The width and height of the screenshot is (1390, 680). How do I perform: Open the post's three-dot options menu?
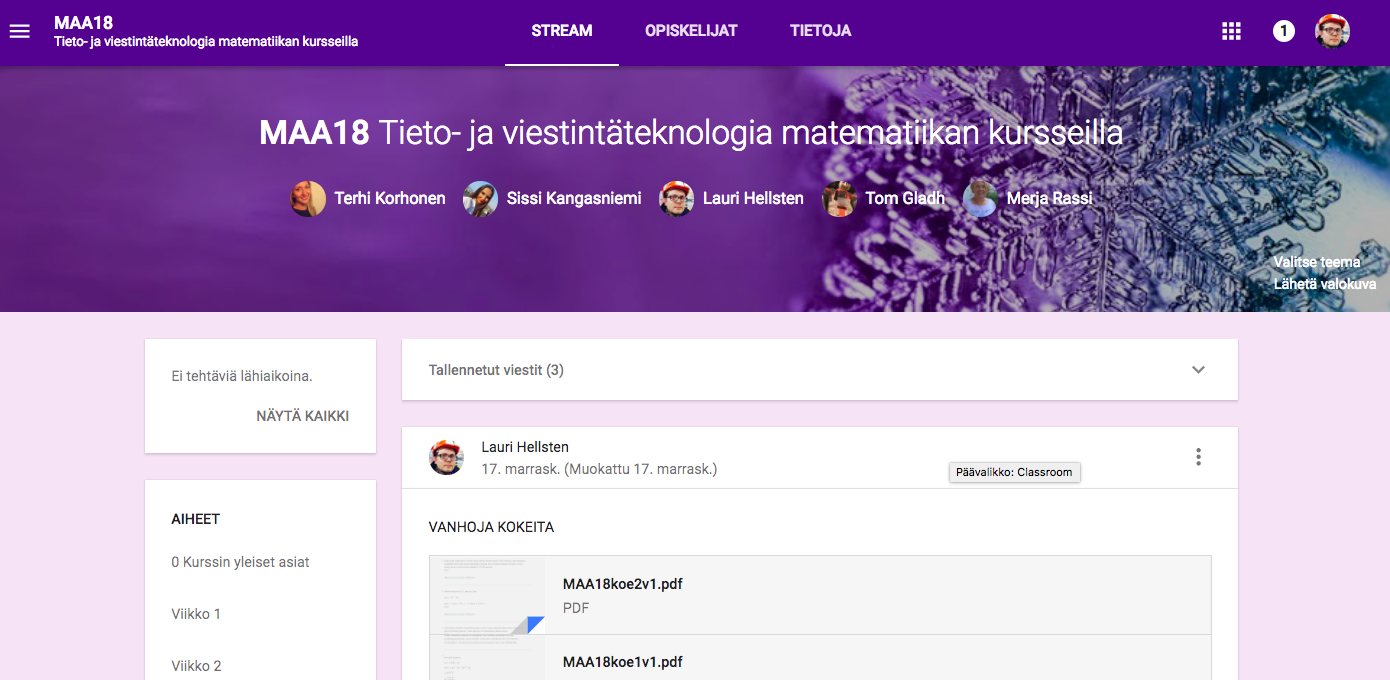(x=1198, y=457)
